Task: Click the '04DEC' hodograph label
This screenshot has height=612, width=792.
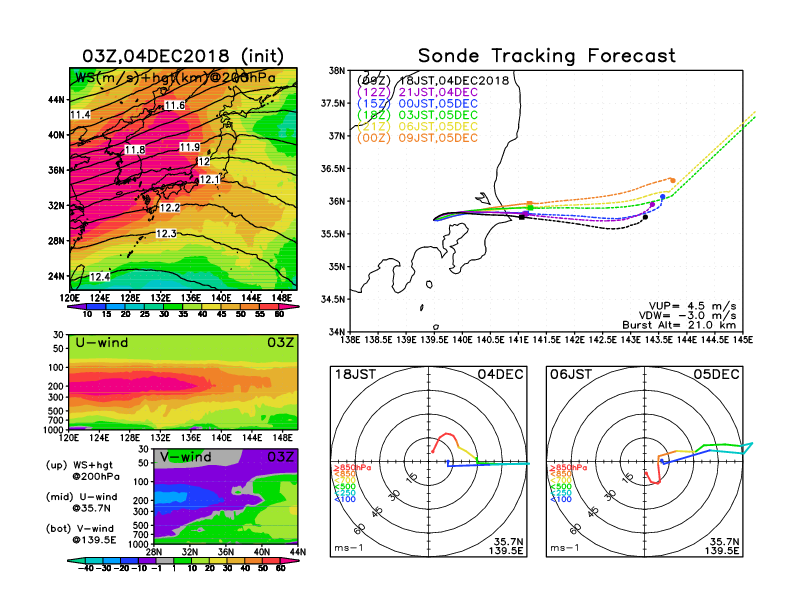Action: point(500,374)
